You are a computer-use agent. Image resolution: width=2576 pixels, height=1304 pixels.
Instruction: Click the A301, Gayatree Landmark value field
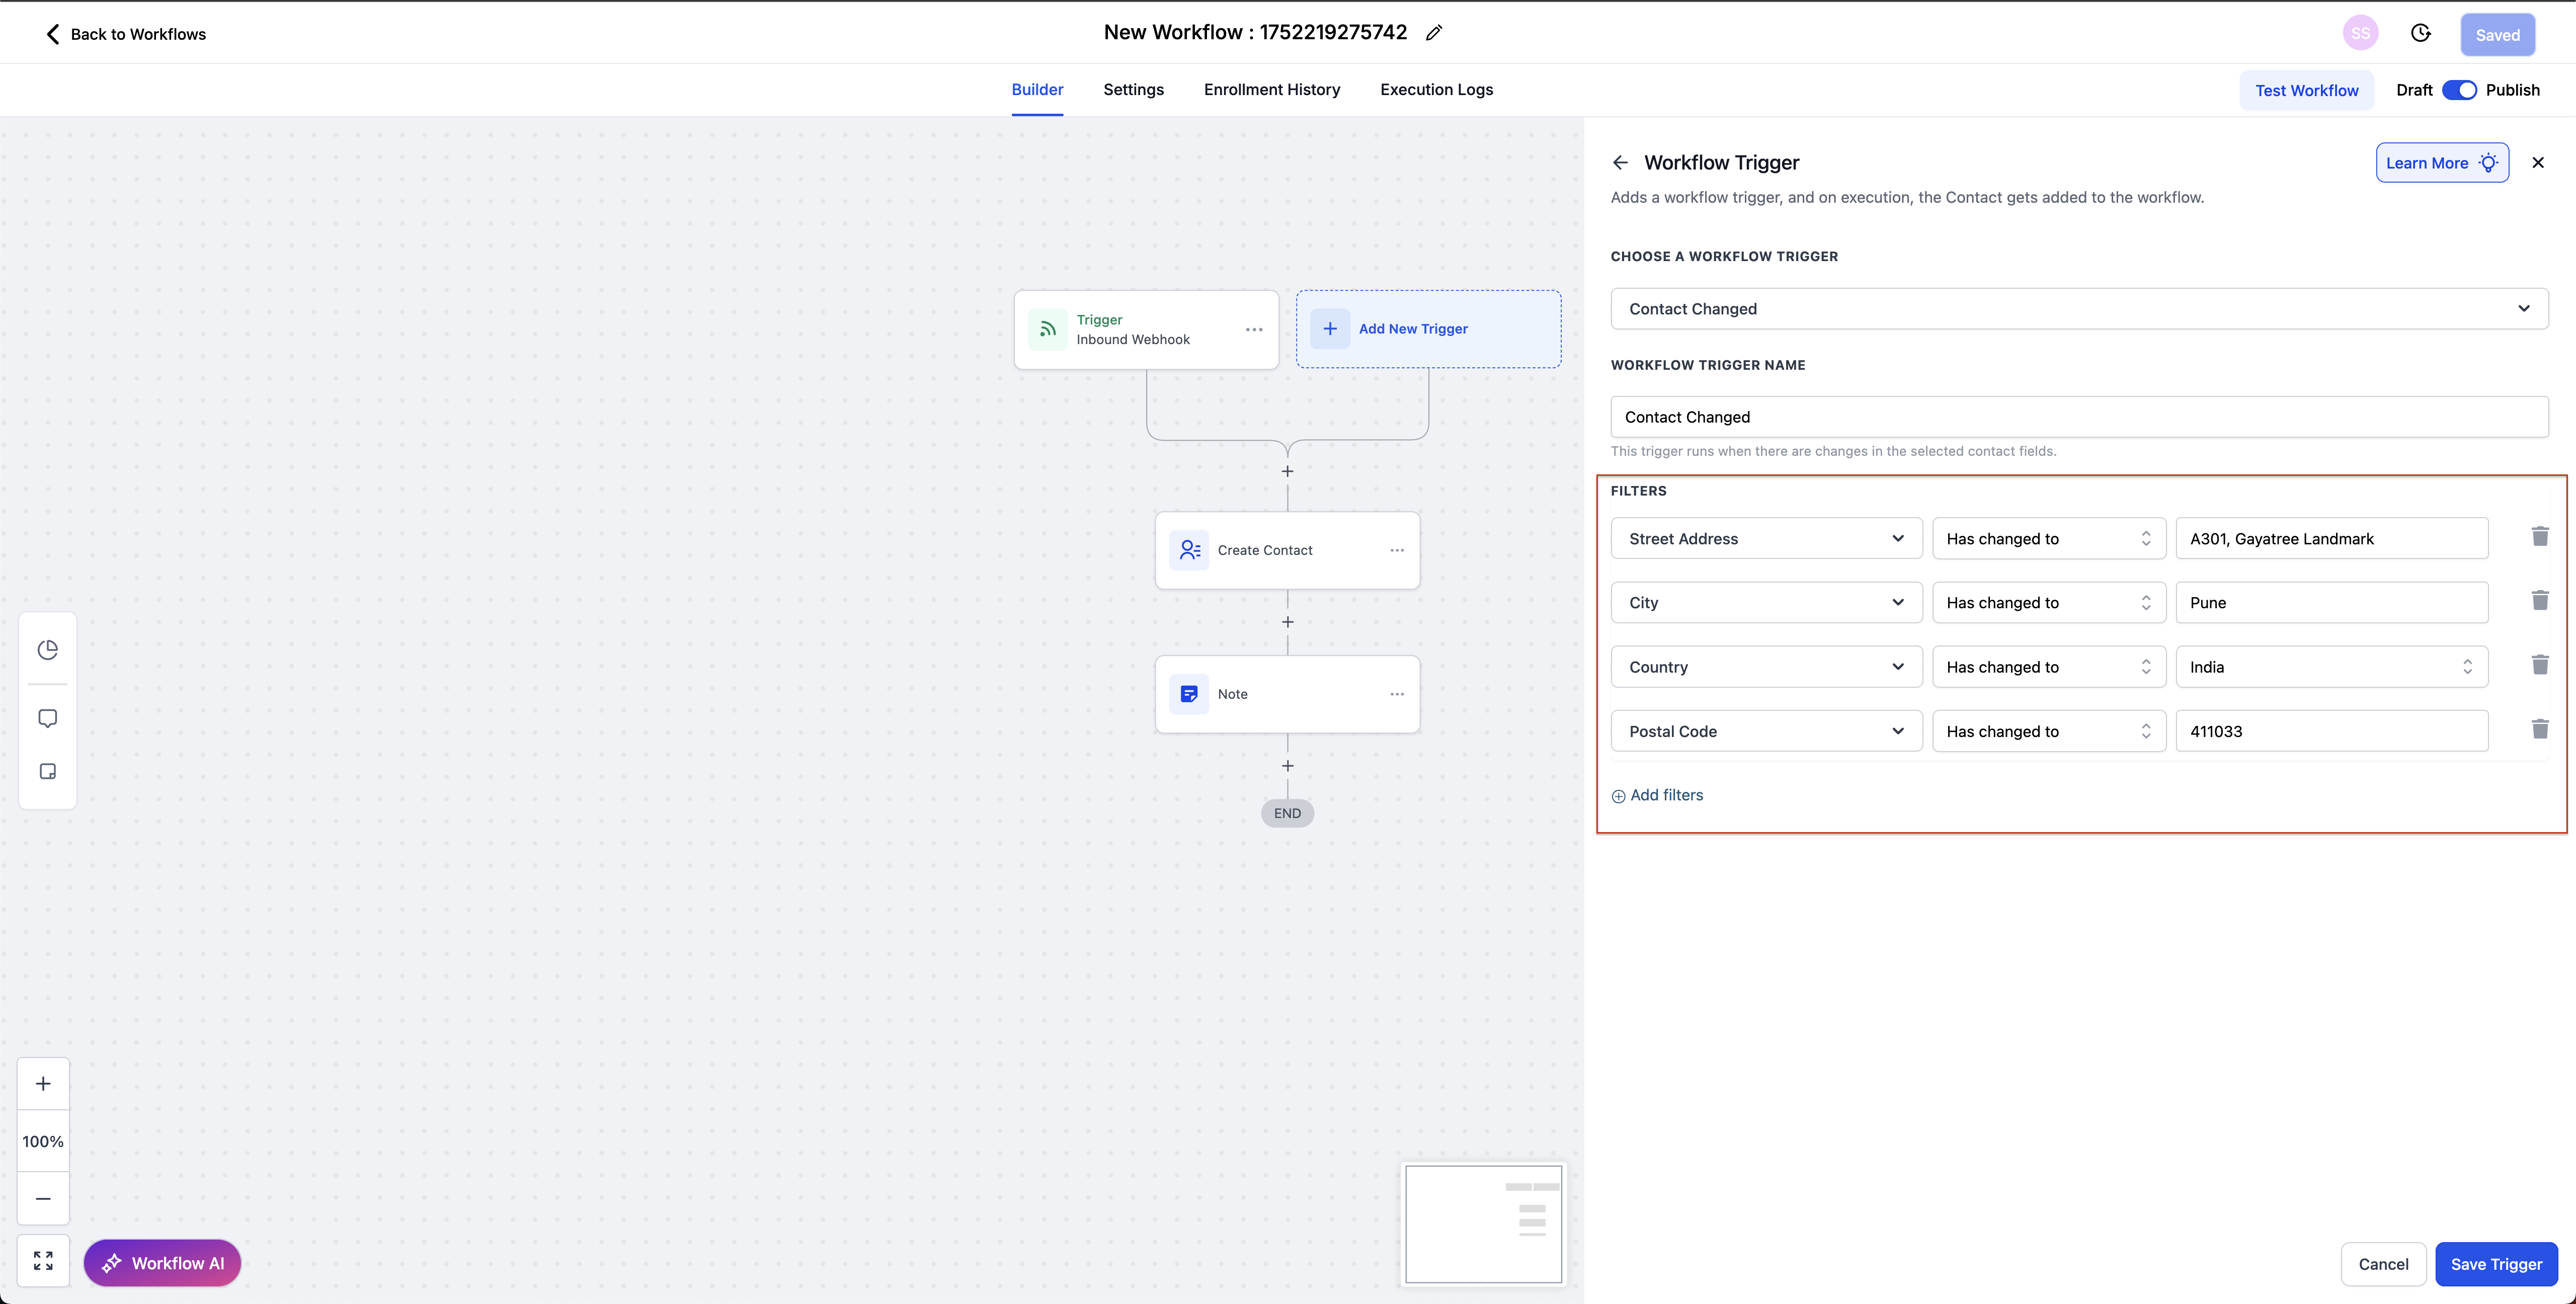click(x=2332, y=538)
